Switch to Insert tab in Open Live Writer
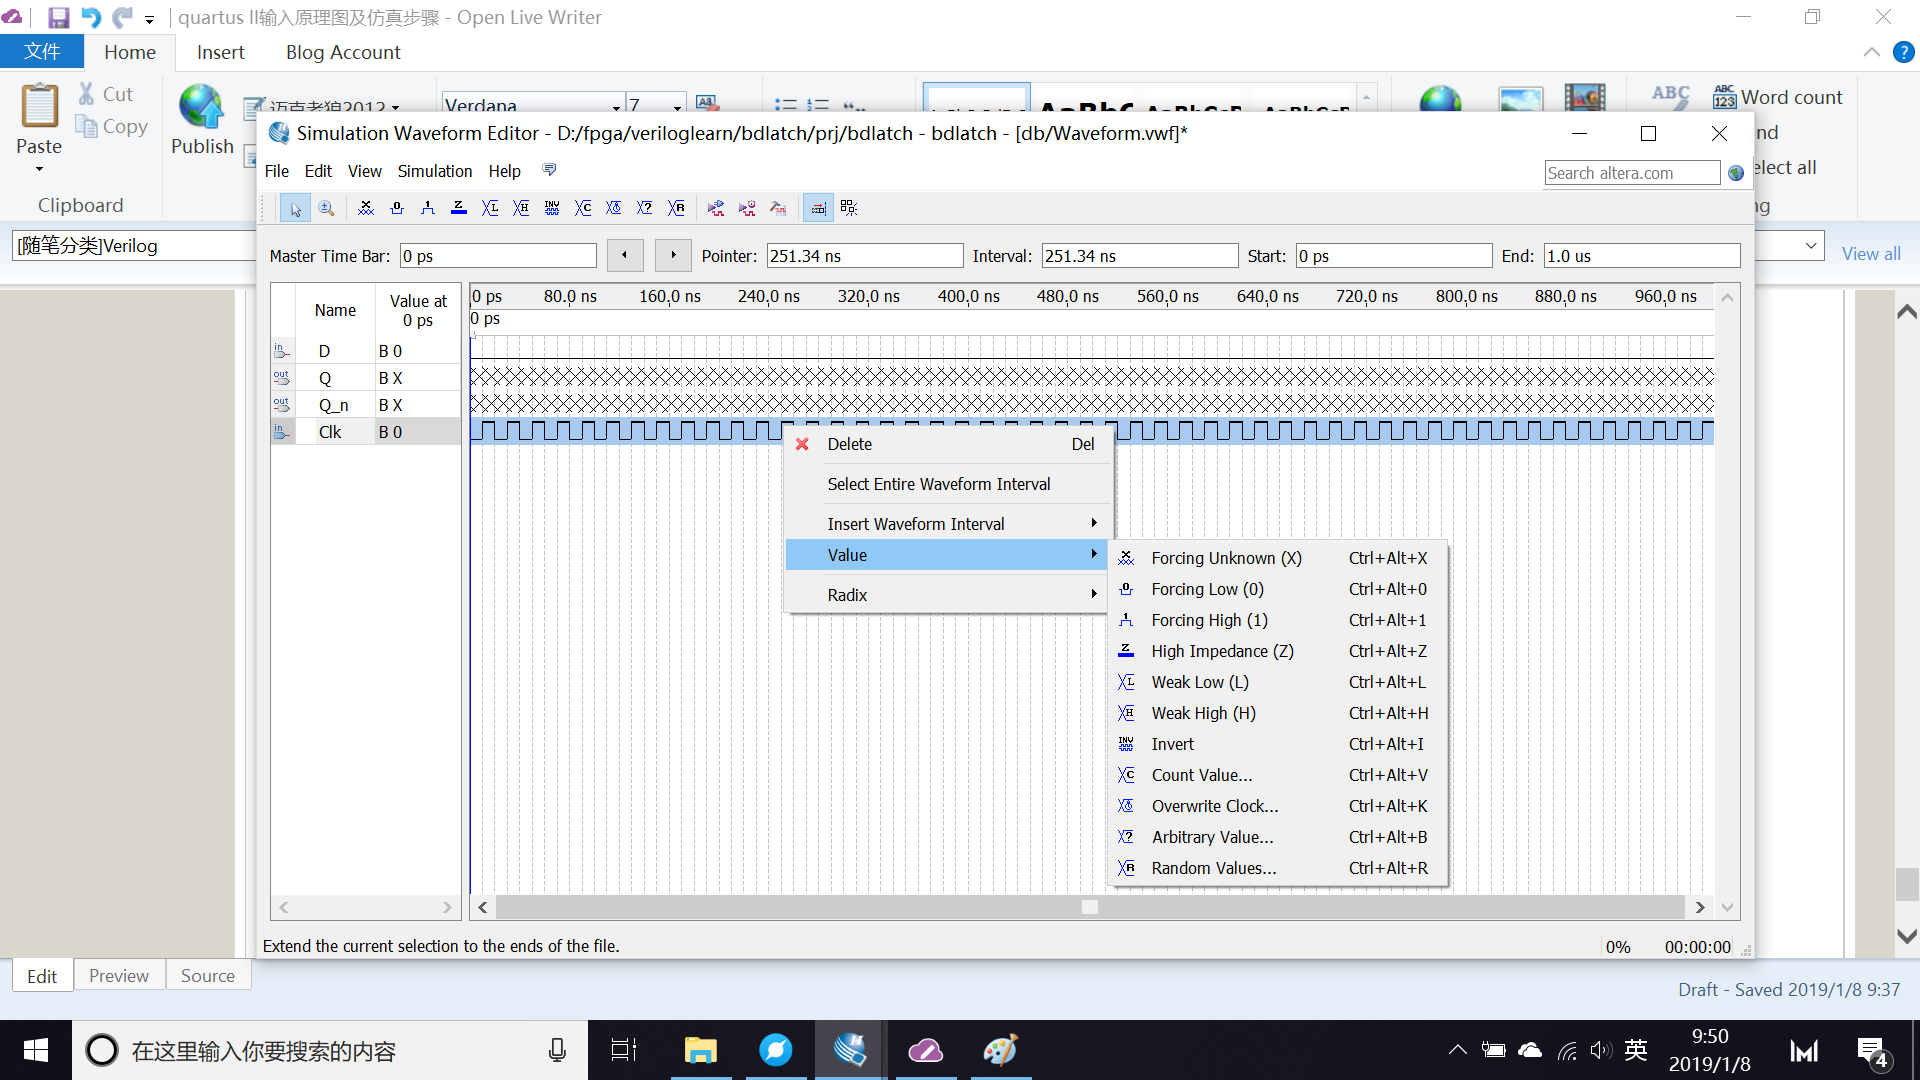The image size is (1920, 1080). coord(220,52)
